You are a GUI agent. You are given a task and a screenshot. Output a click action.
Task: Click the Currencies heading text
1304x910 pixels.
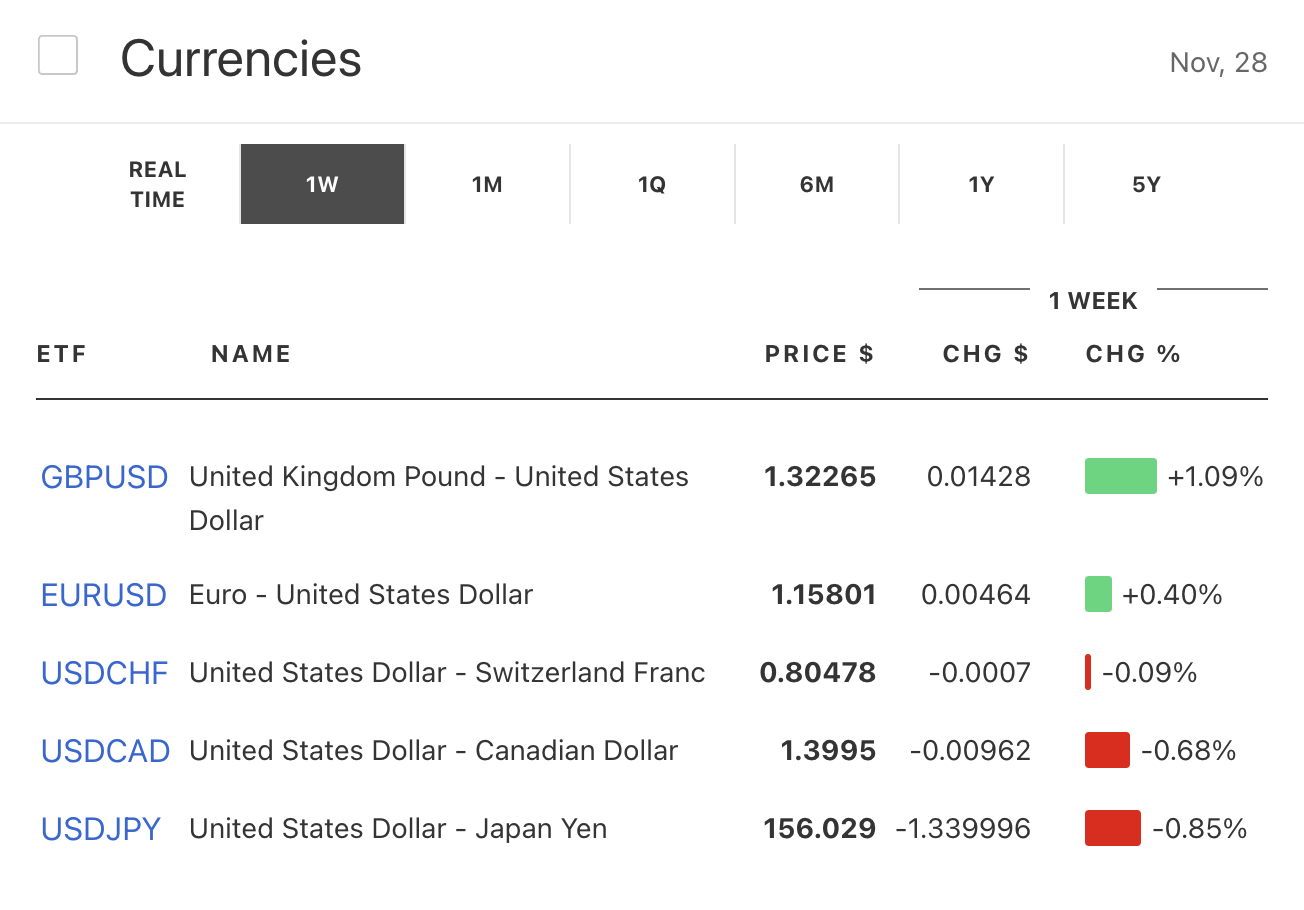point(241,59)
